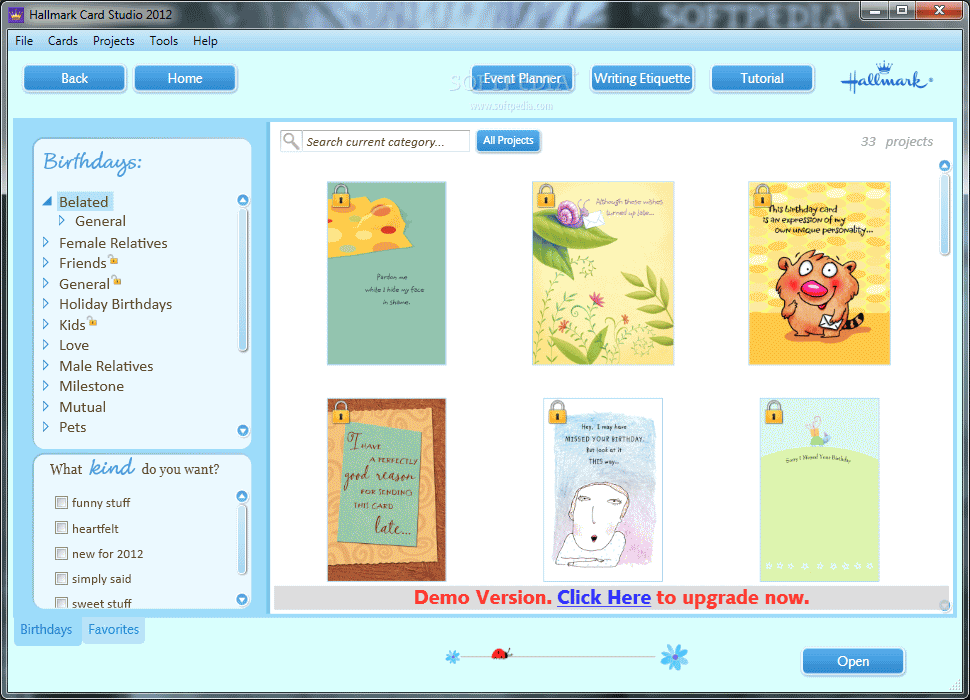Open the Writing Etiquette guide
Screen dimensions: 970x700
[x=642, y=79]
